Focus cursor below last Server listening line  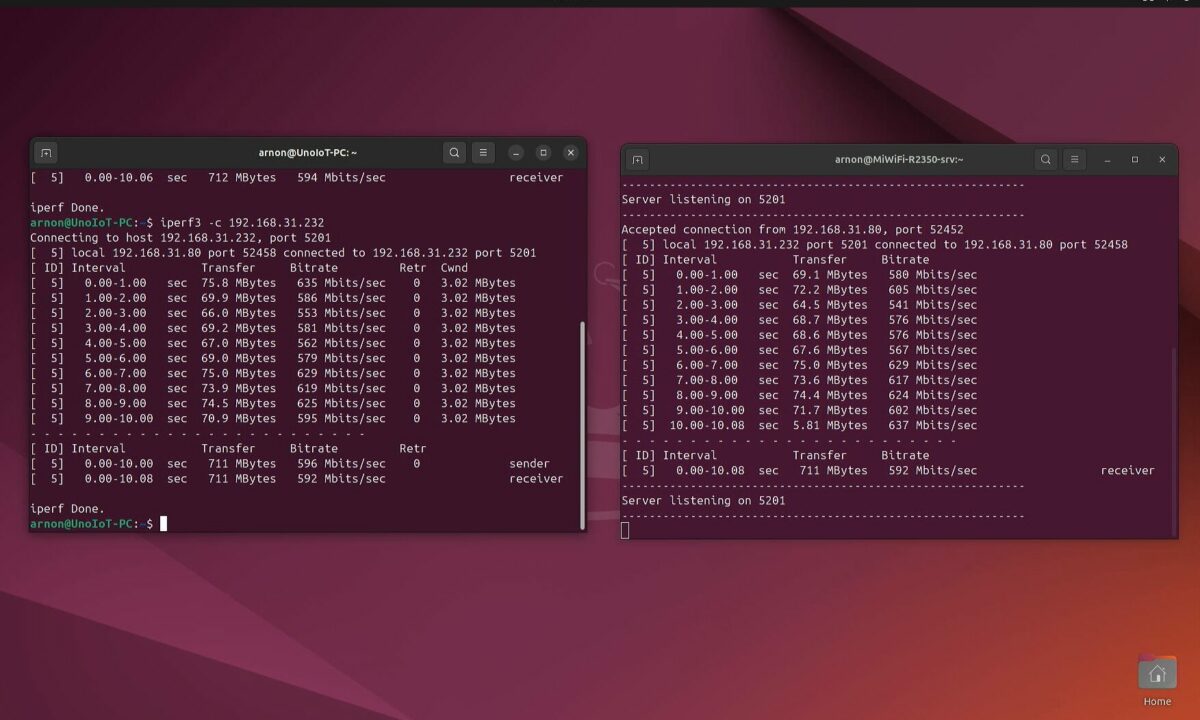(625, 530)
